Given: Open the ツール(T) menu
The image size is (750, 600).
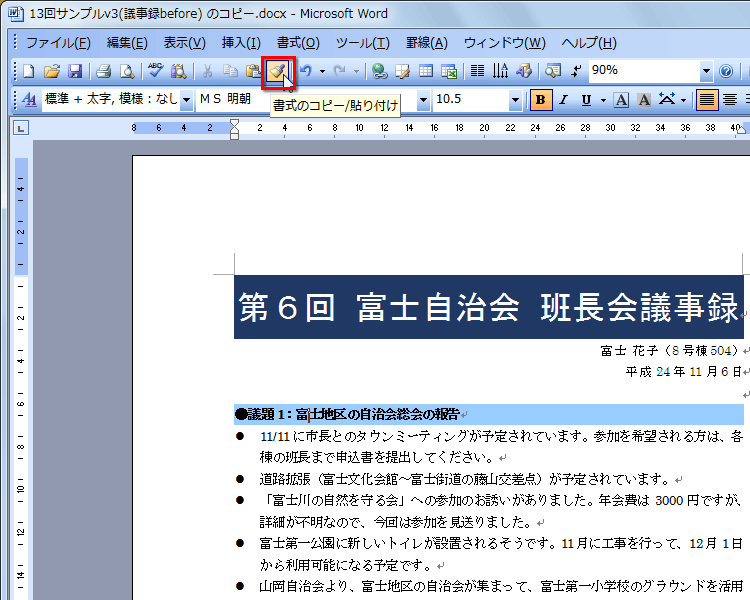Looking at the screenshot, I should click(x=363, y=43).
